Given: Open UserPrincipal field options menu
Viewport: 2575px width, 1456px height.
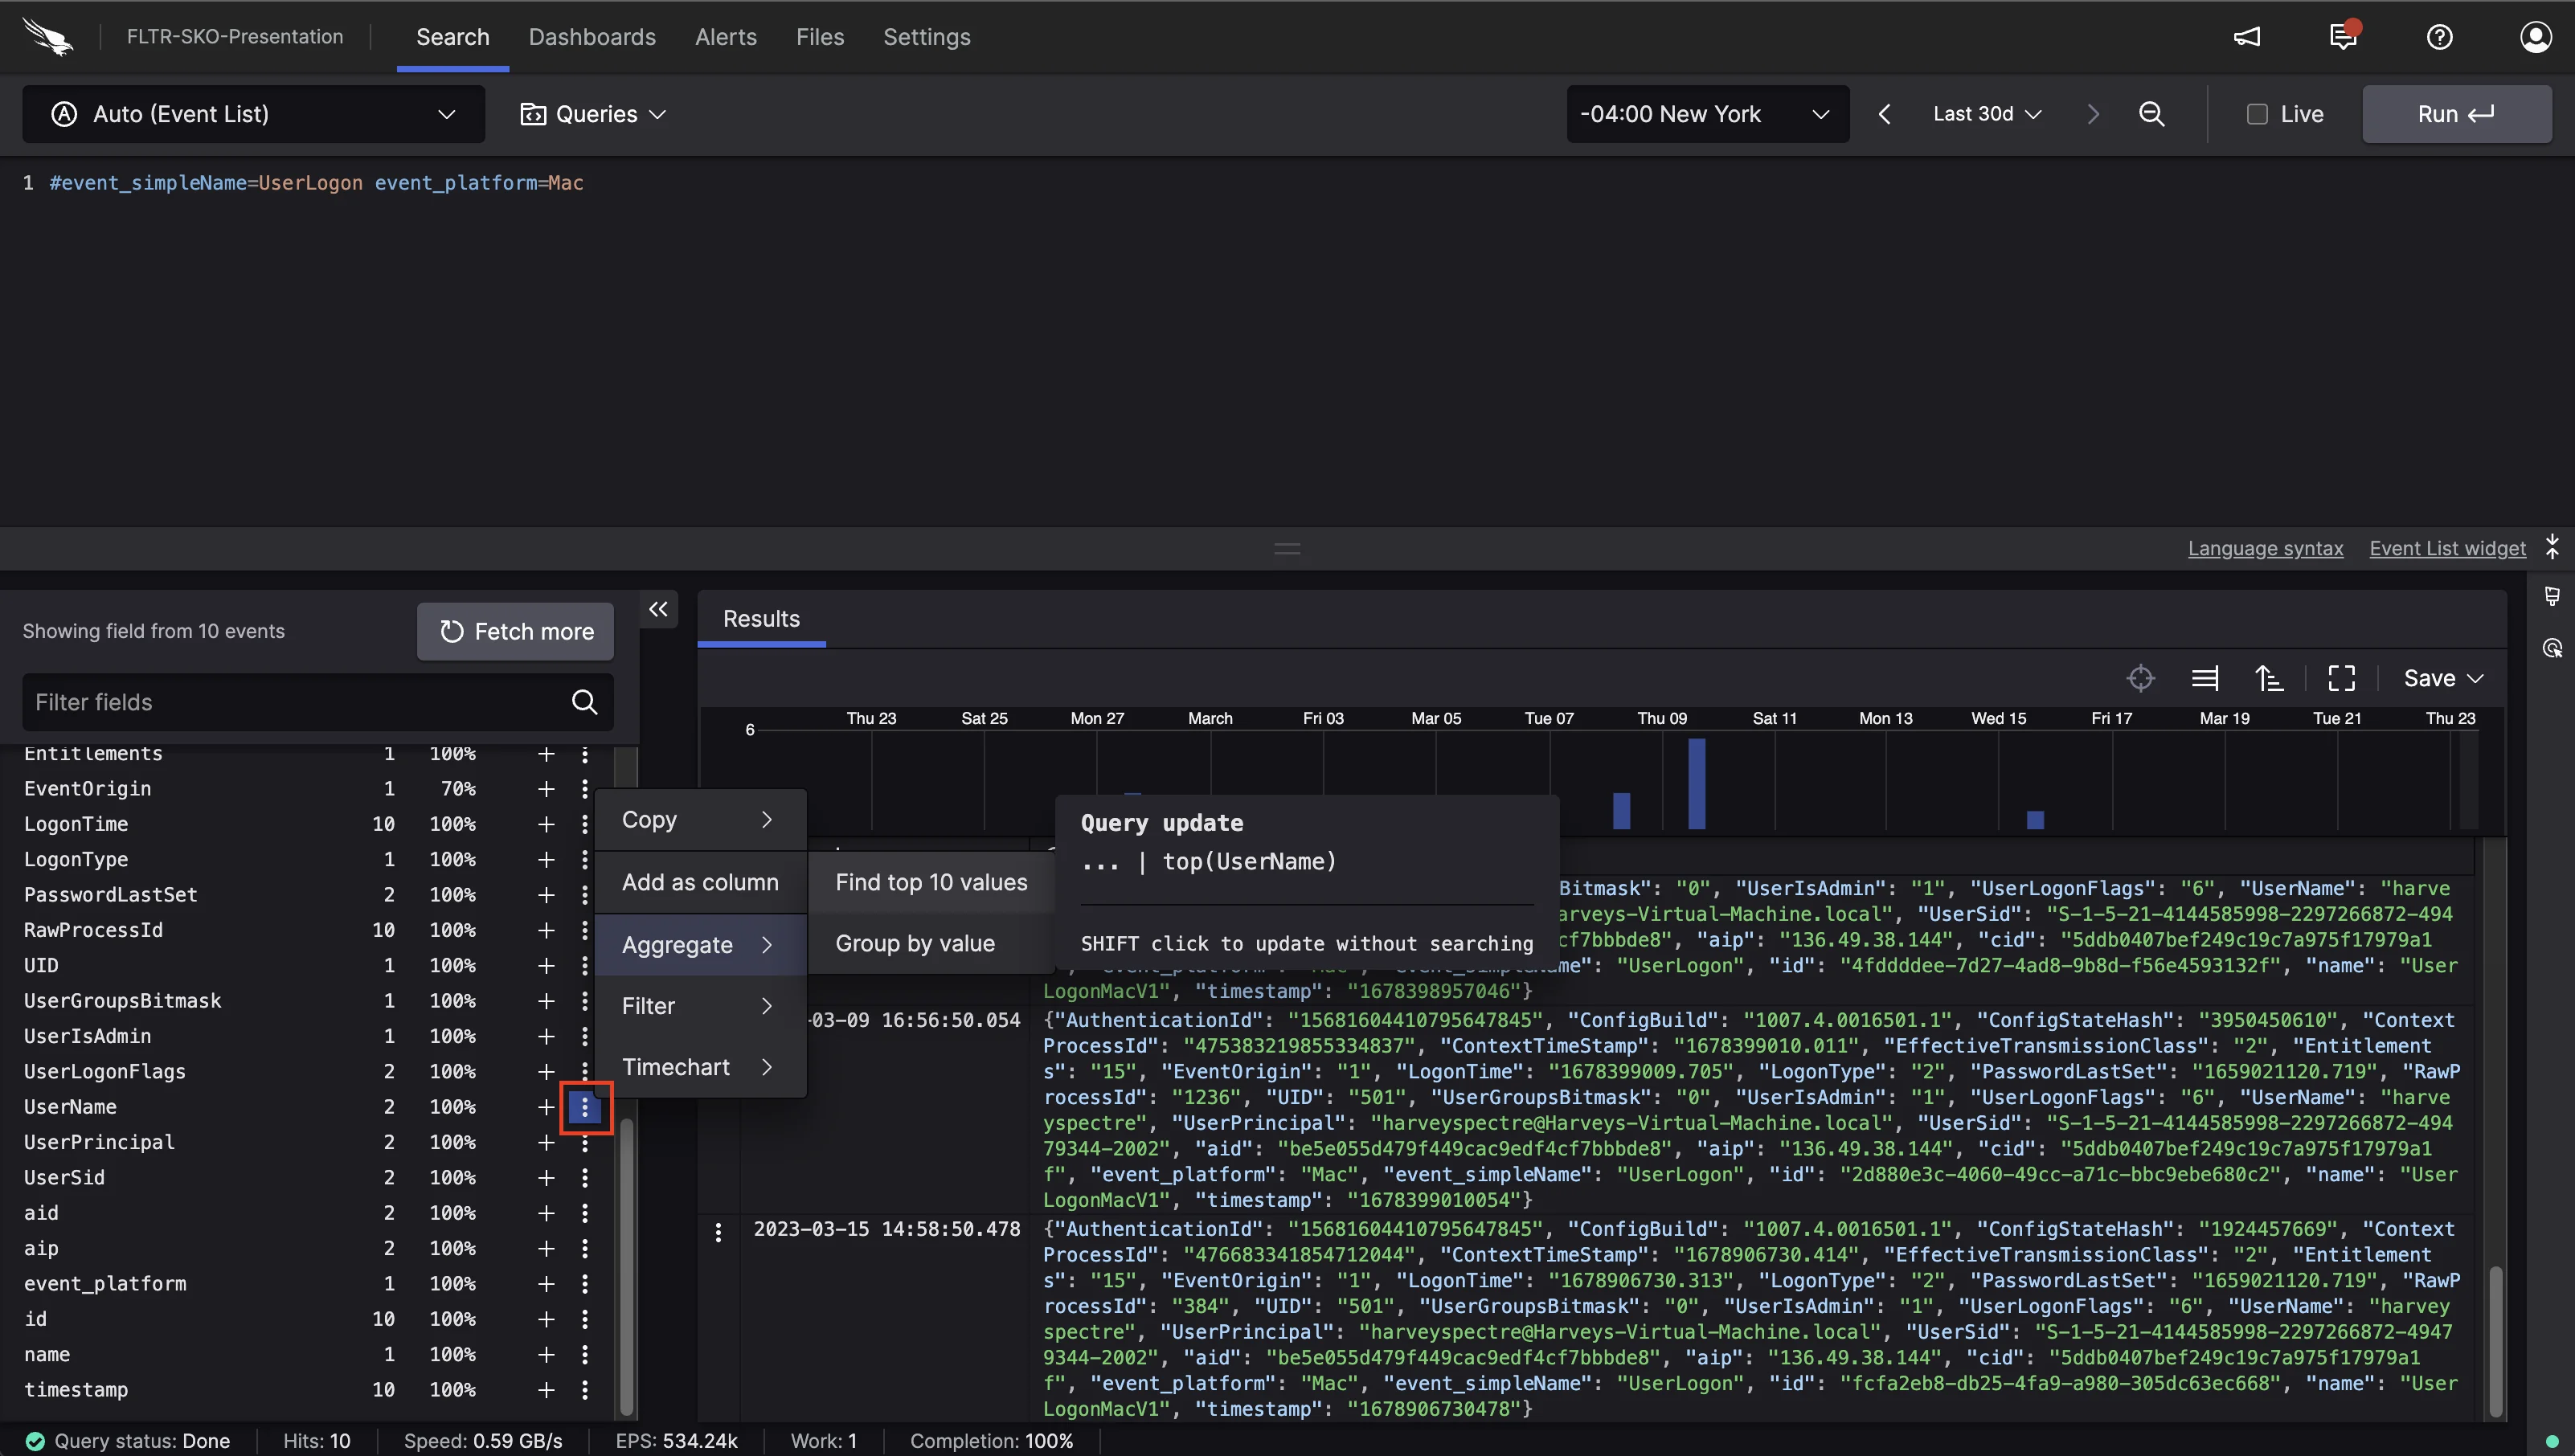Looking at the screenshot, I should 585,1142.
